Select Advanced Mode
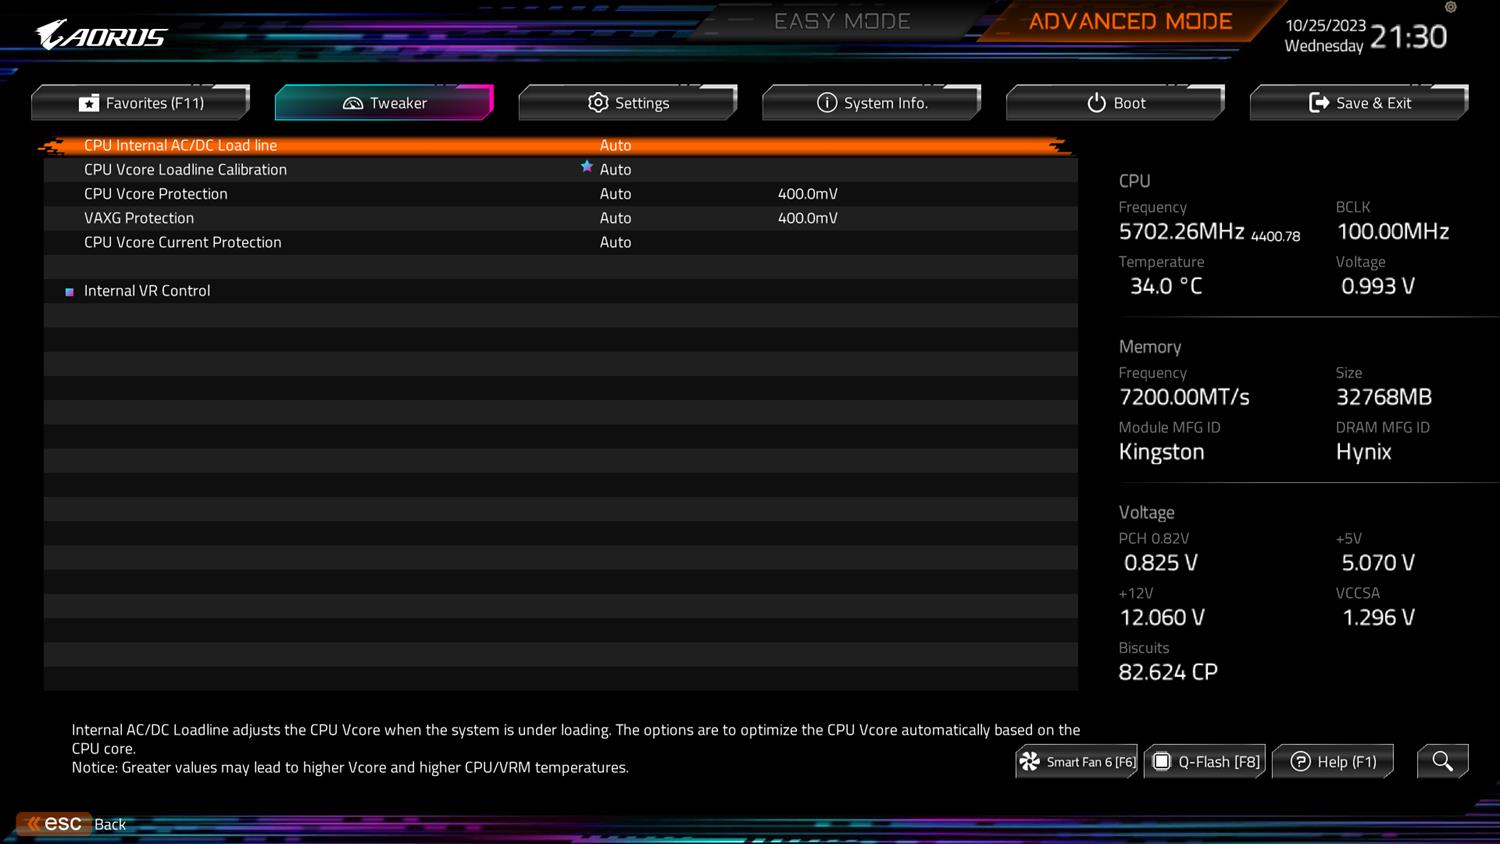This screenshot has width=1500, height=844. click(1130, 22)
